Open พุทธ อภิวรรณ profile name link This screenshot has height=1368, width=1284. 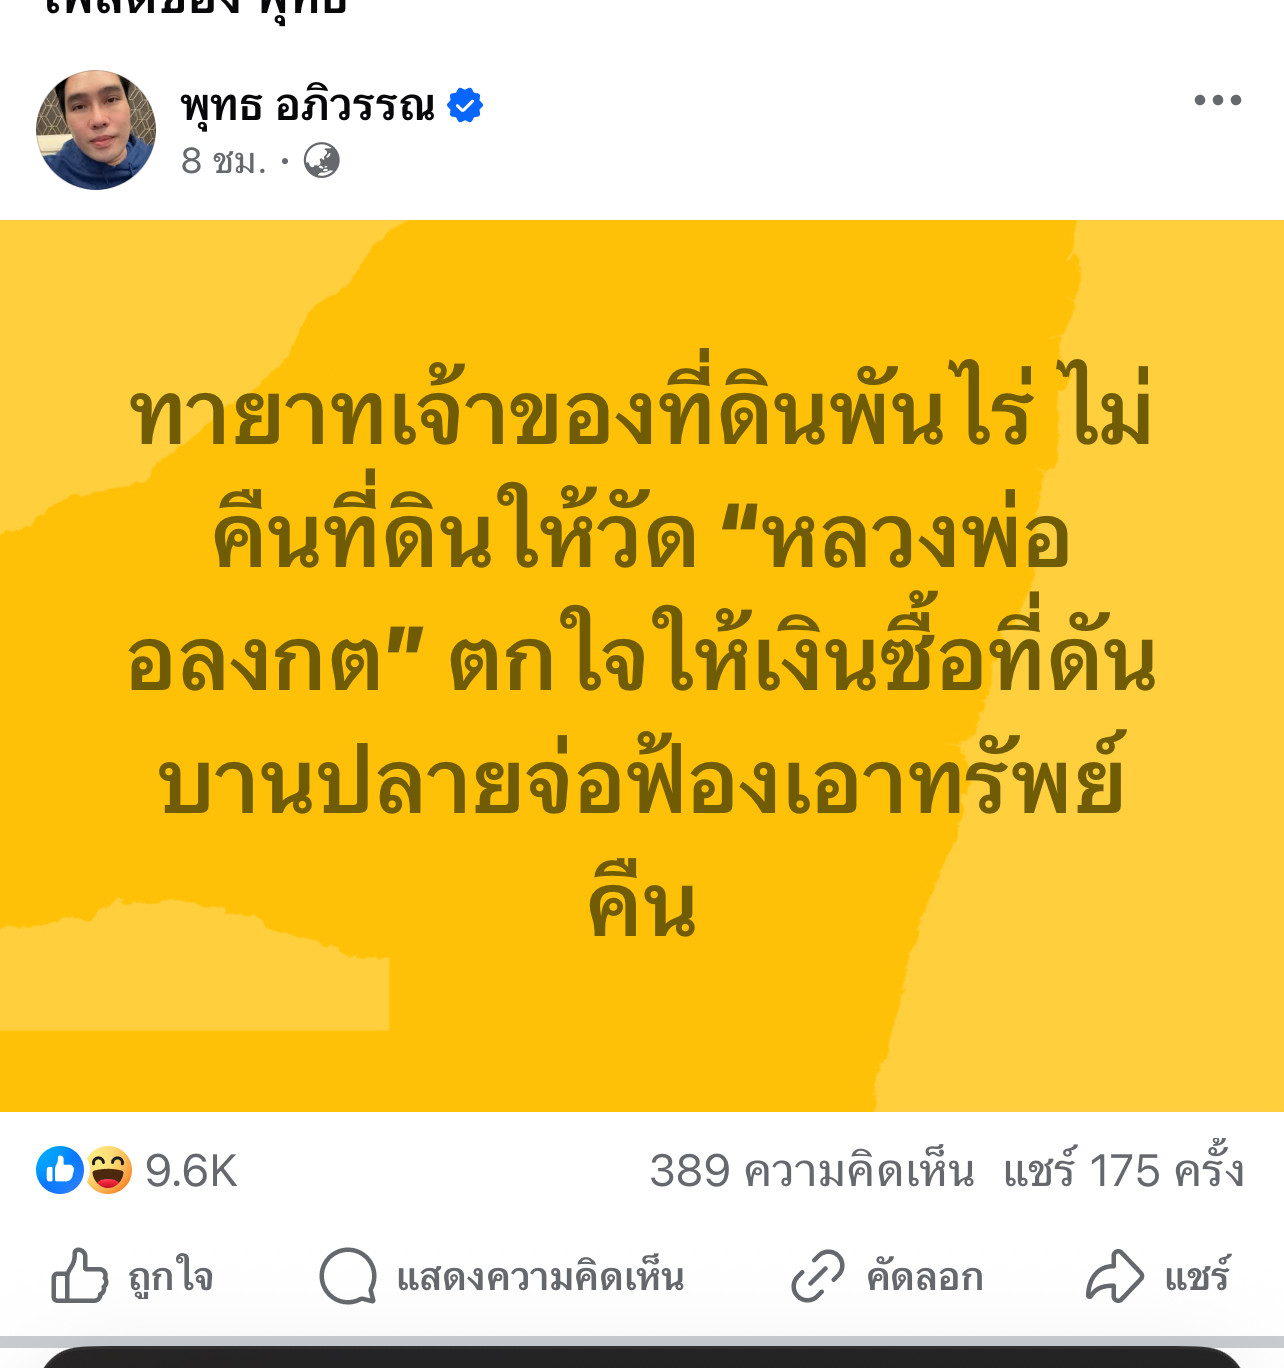pos(308,105)
